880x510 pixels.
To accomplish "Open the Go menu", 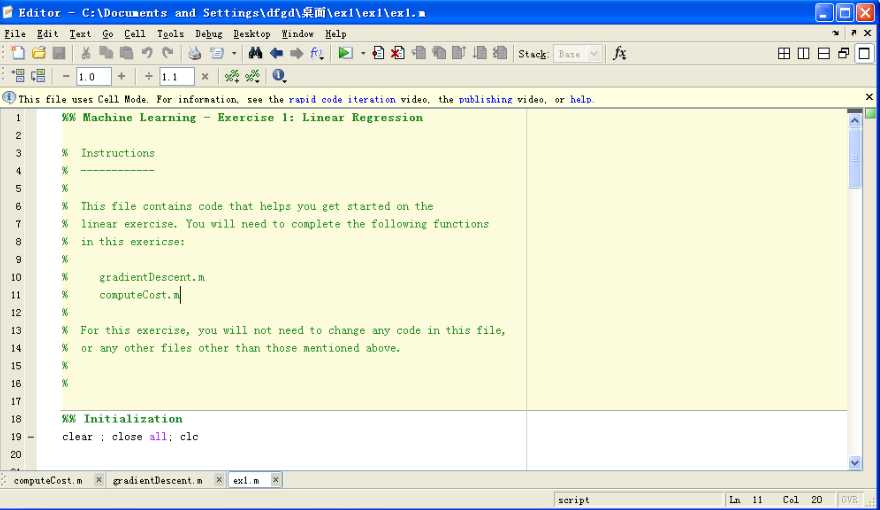I will tap(108, 34).
